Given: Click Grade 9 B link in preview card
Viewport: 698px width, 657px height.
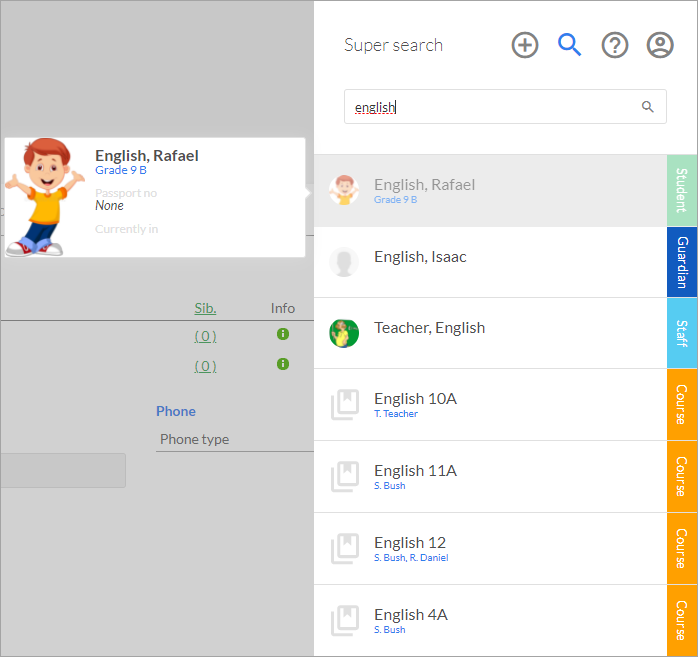Looking at the screenshot, I should 121,170.
